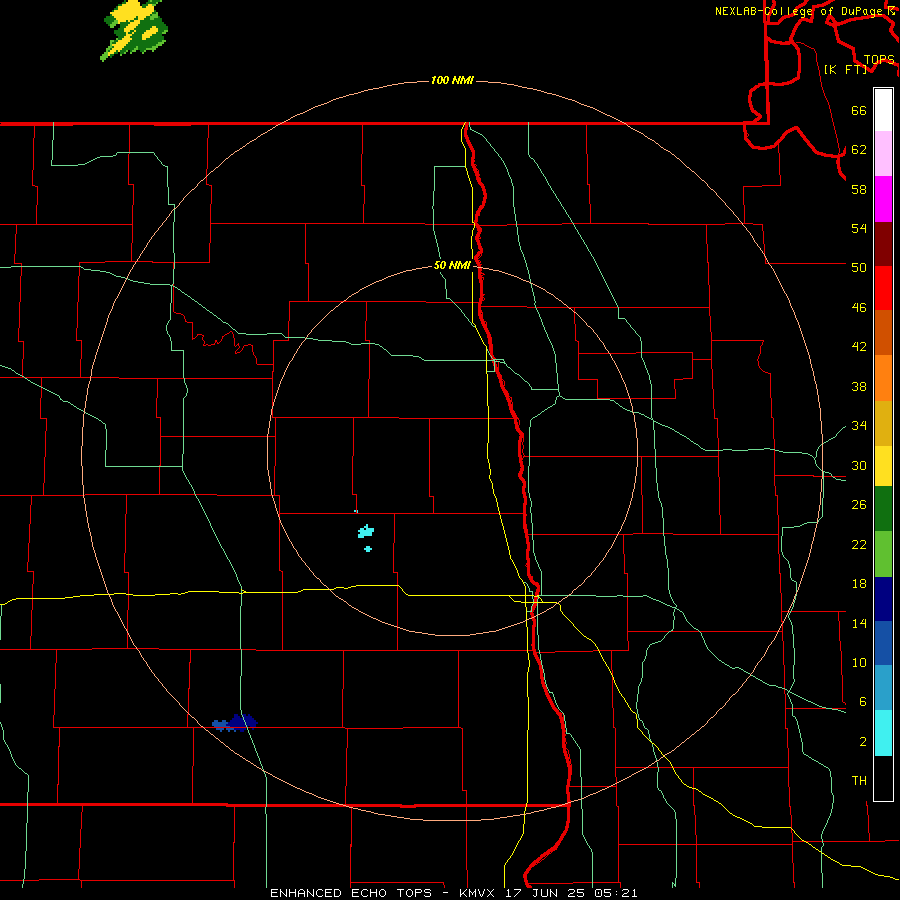Click the light blue legend swatch near 6
Image resolution: width=900 pixels, height=900 pixels.
pos(883,688)
